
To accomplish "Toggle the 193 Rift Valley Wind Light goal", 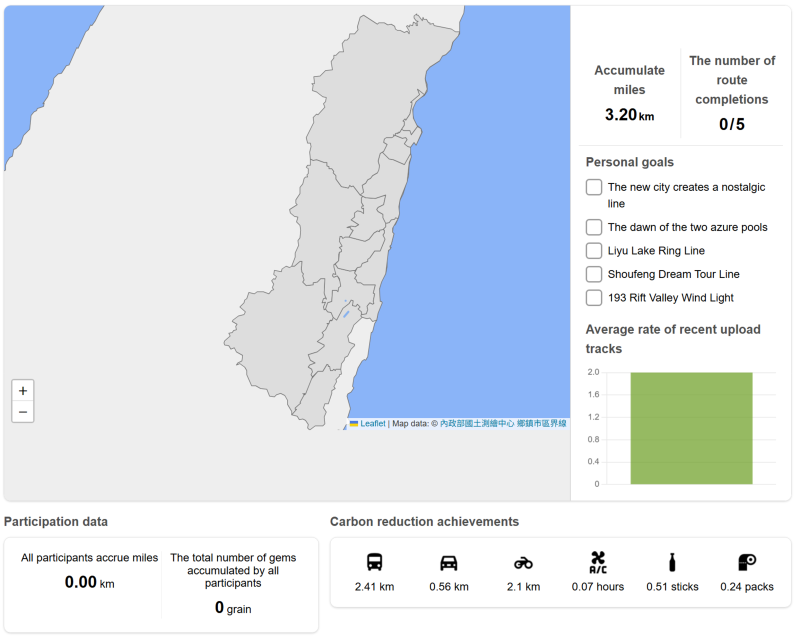I will pos(594,297).
